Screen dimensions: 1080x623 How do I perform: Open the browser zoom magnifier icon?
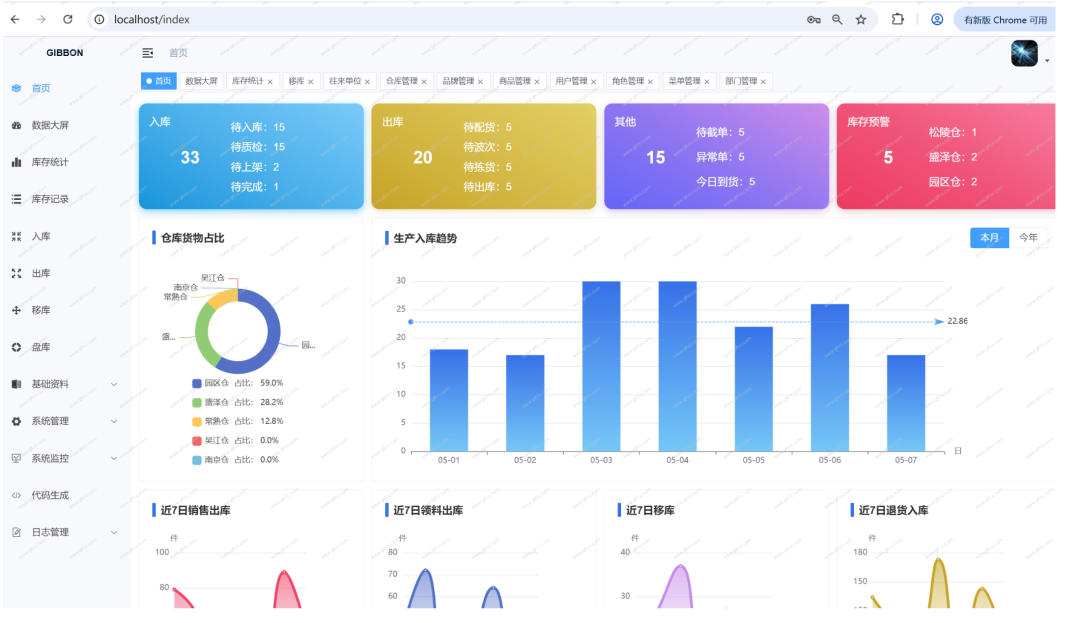point(837,20)
